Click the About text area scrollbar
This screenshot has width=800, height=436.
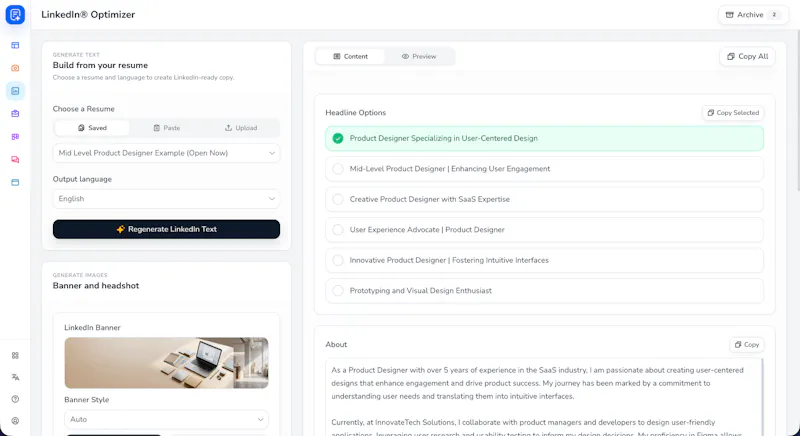(x=762, y=397)
